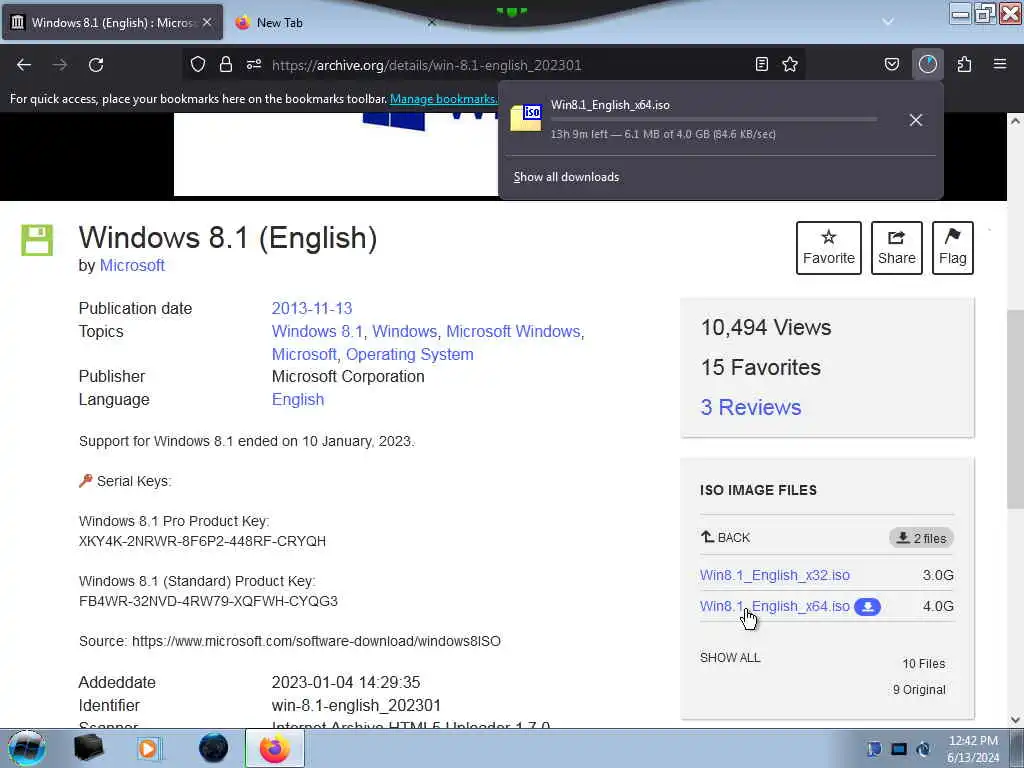Open the list all tabs dropdown arrow

(888, 22)
